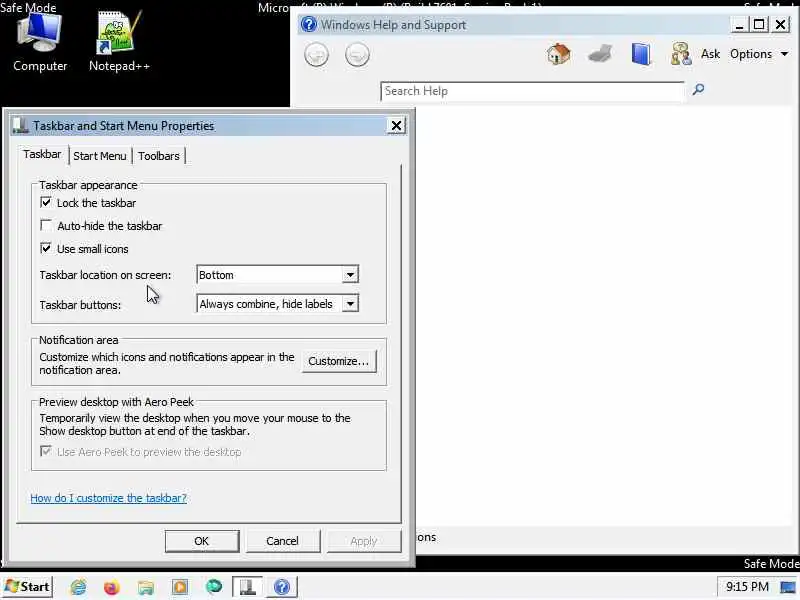Switch to the Toolbars tab

(159, 156)
